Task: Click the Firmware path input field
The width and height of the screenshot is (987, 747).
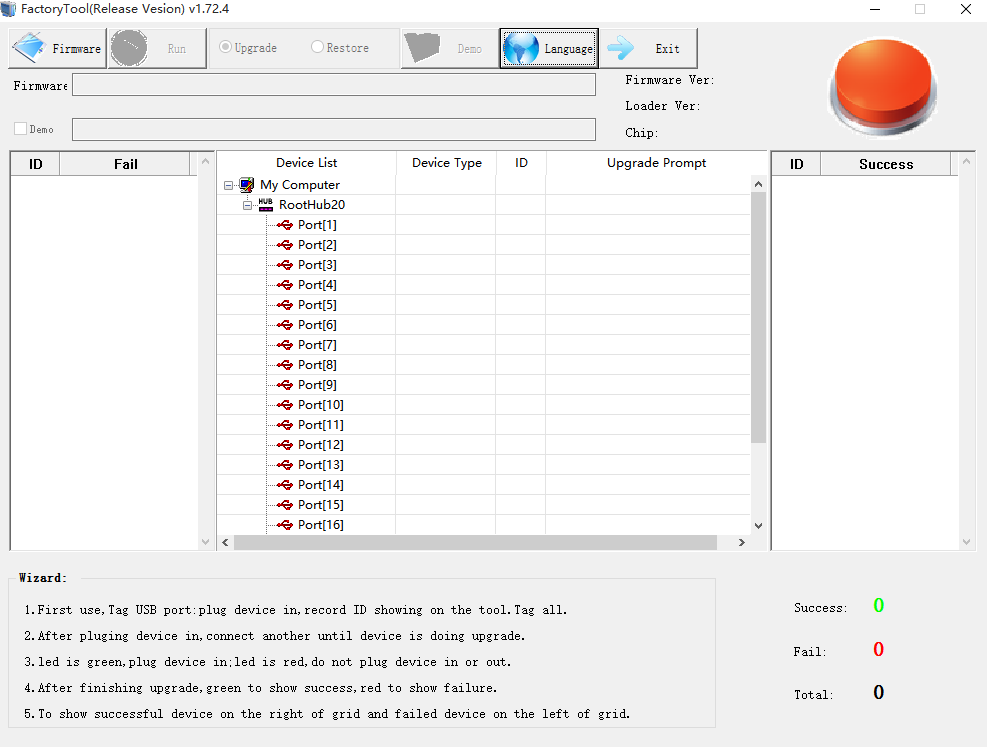Action: pos(334,85)
